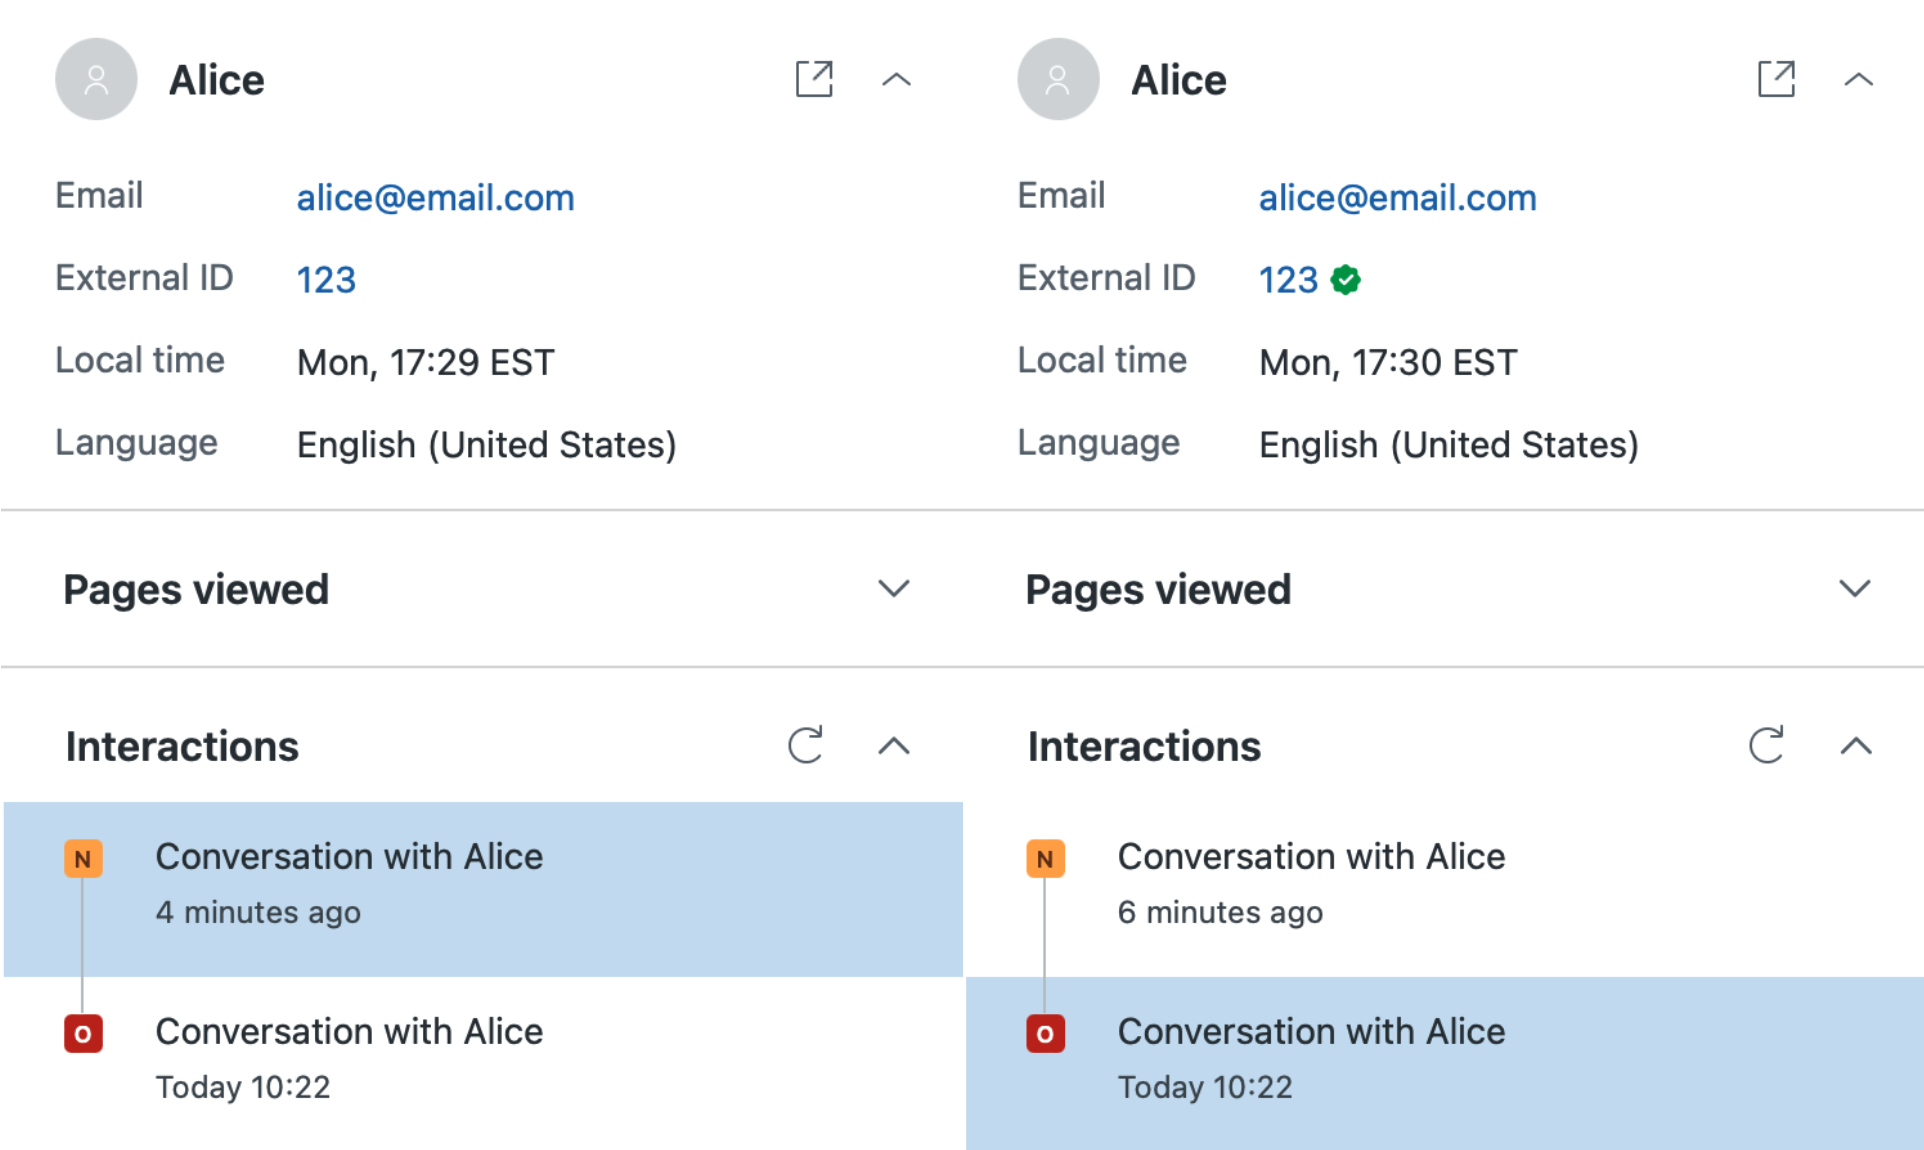Click orange N status icon in right panel
This screenshot has height=1150, width=1924.
click(x=1045, y=858)
